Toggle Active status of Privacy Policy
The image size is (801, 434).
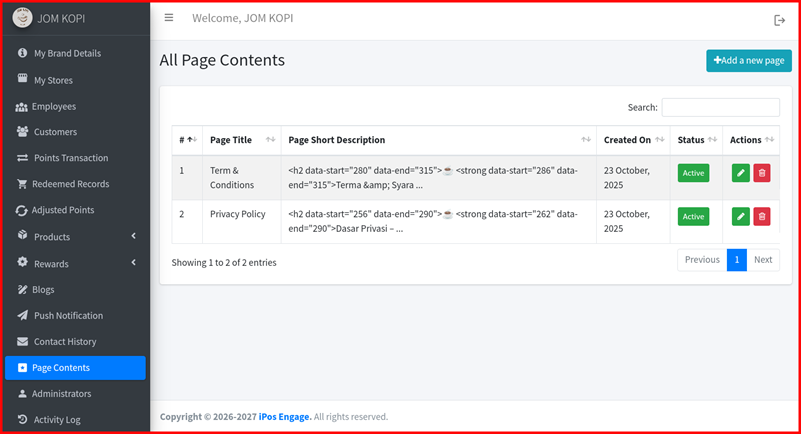coord(691,216)
